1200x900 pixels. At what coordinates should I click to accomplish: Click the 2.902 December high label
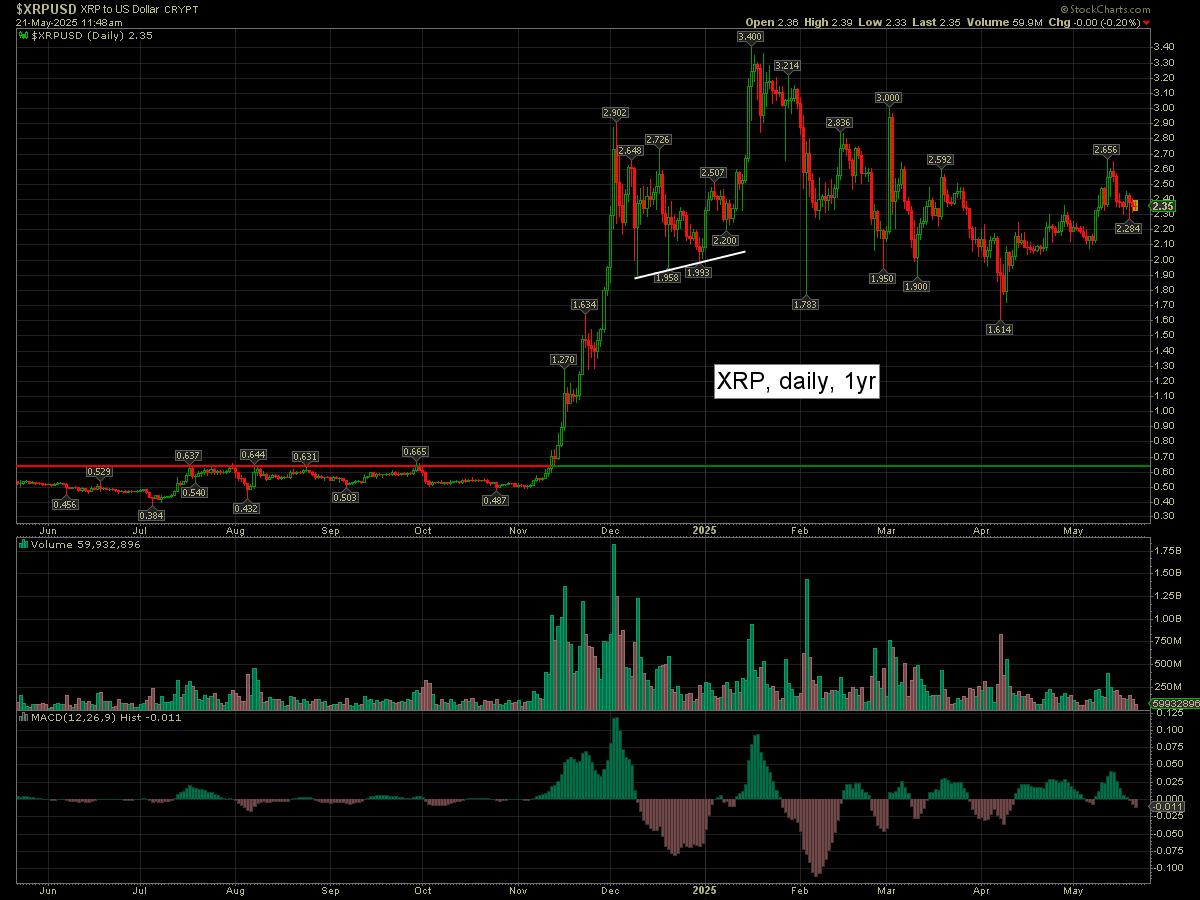click(615, 113)
